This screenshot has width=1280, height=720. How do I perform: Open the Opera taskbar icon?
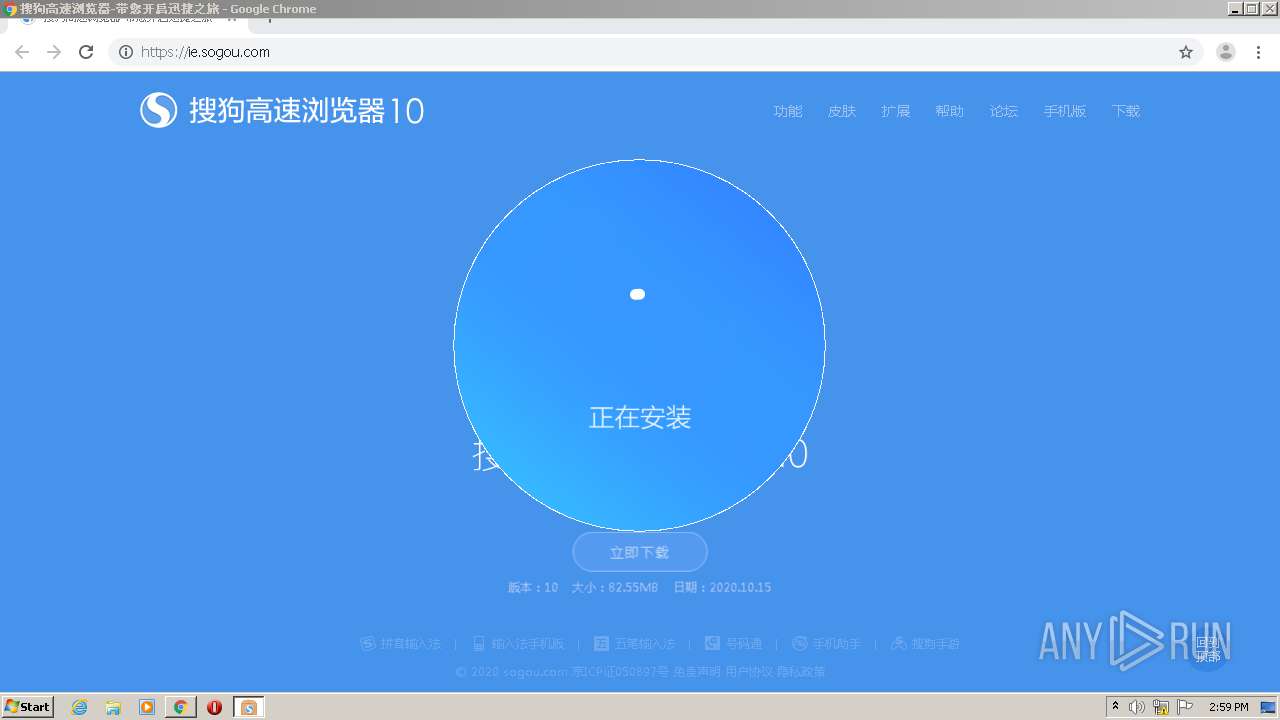click(214, 707)
